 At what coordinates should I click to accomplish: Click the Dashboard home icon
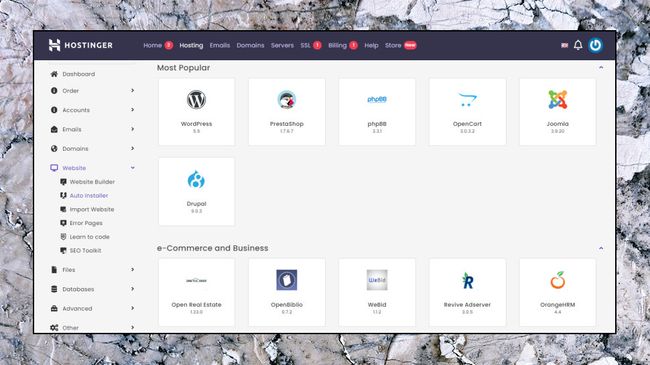(x=54, y=74)
